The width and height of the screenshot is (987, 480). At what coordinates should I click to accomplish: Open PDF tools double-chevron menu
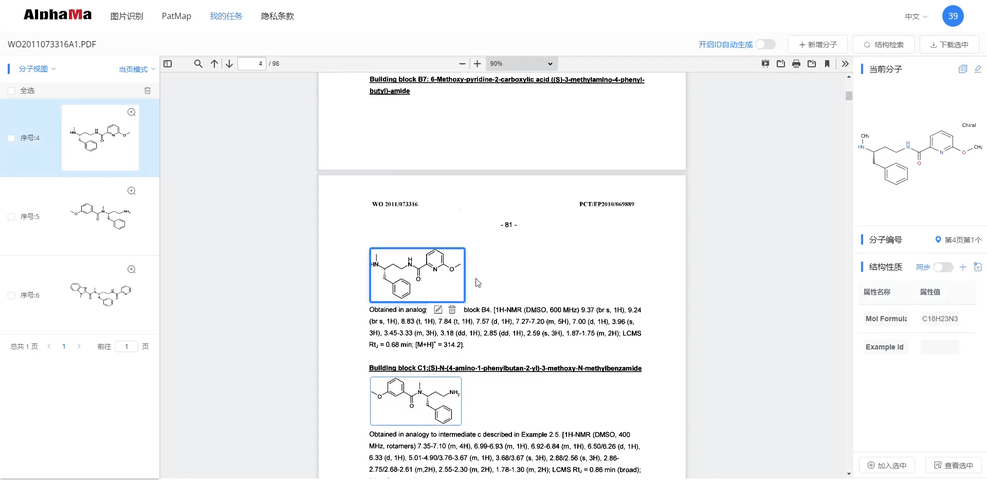[x=845, y=64]
